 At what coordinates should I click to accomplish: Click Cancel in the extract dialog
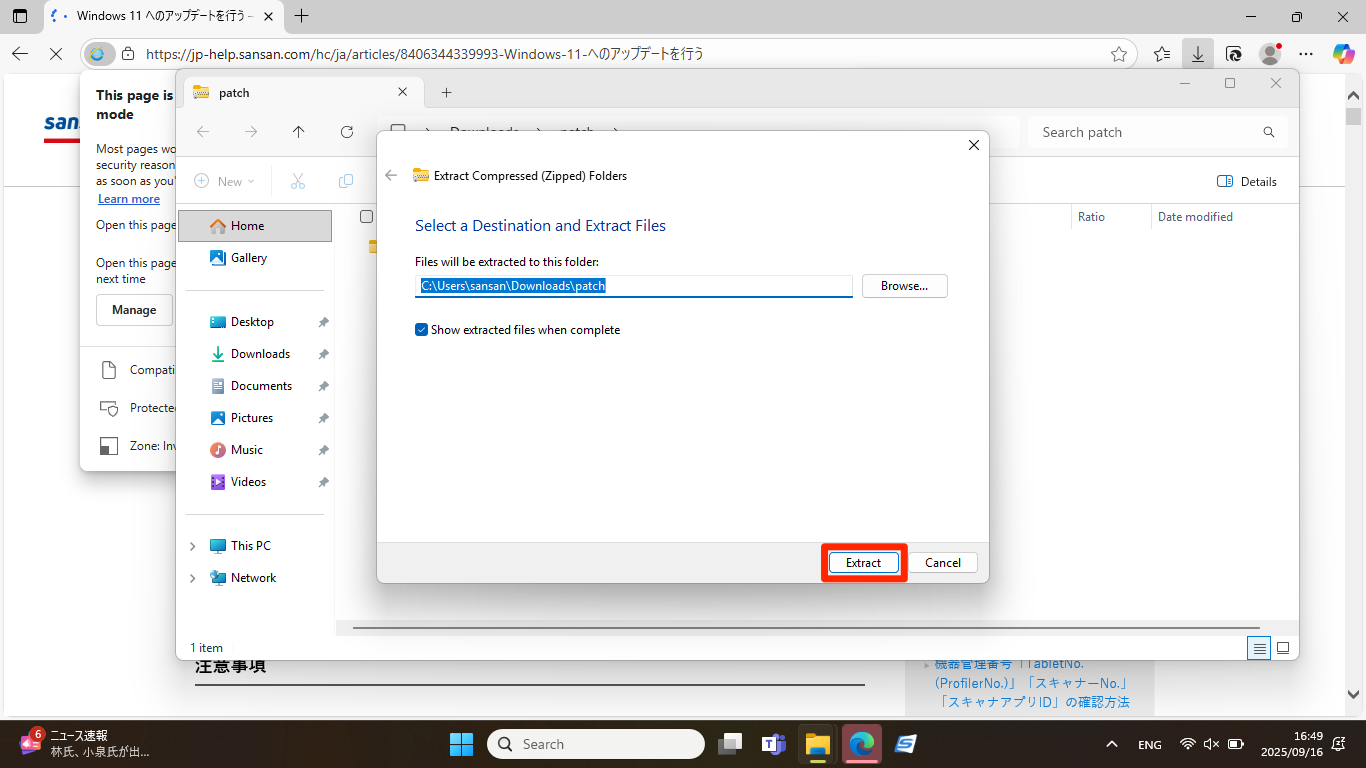[x=942, y=563]
